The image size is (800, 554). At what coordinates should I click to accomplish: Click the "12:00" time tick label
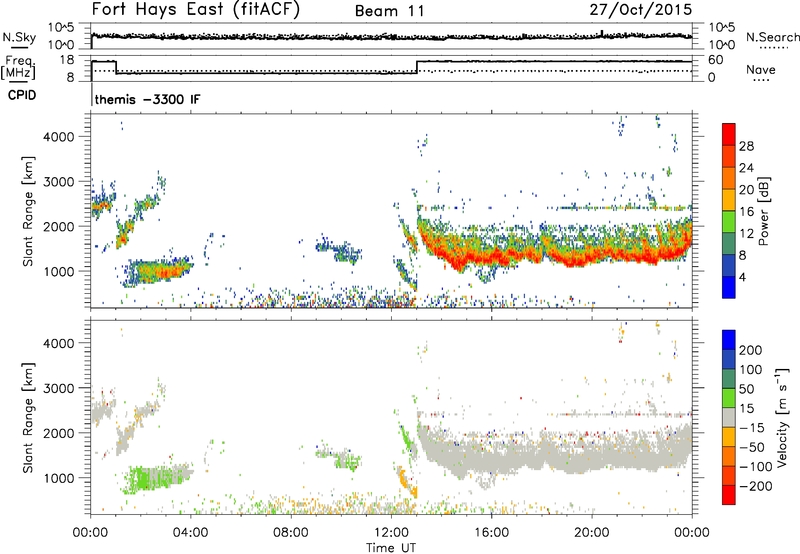[x=391, y=533]
